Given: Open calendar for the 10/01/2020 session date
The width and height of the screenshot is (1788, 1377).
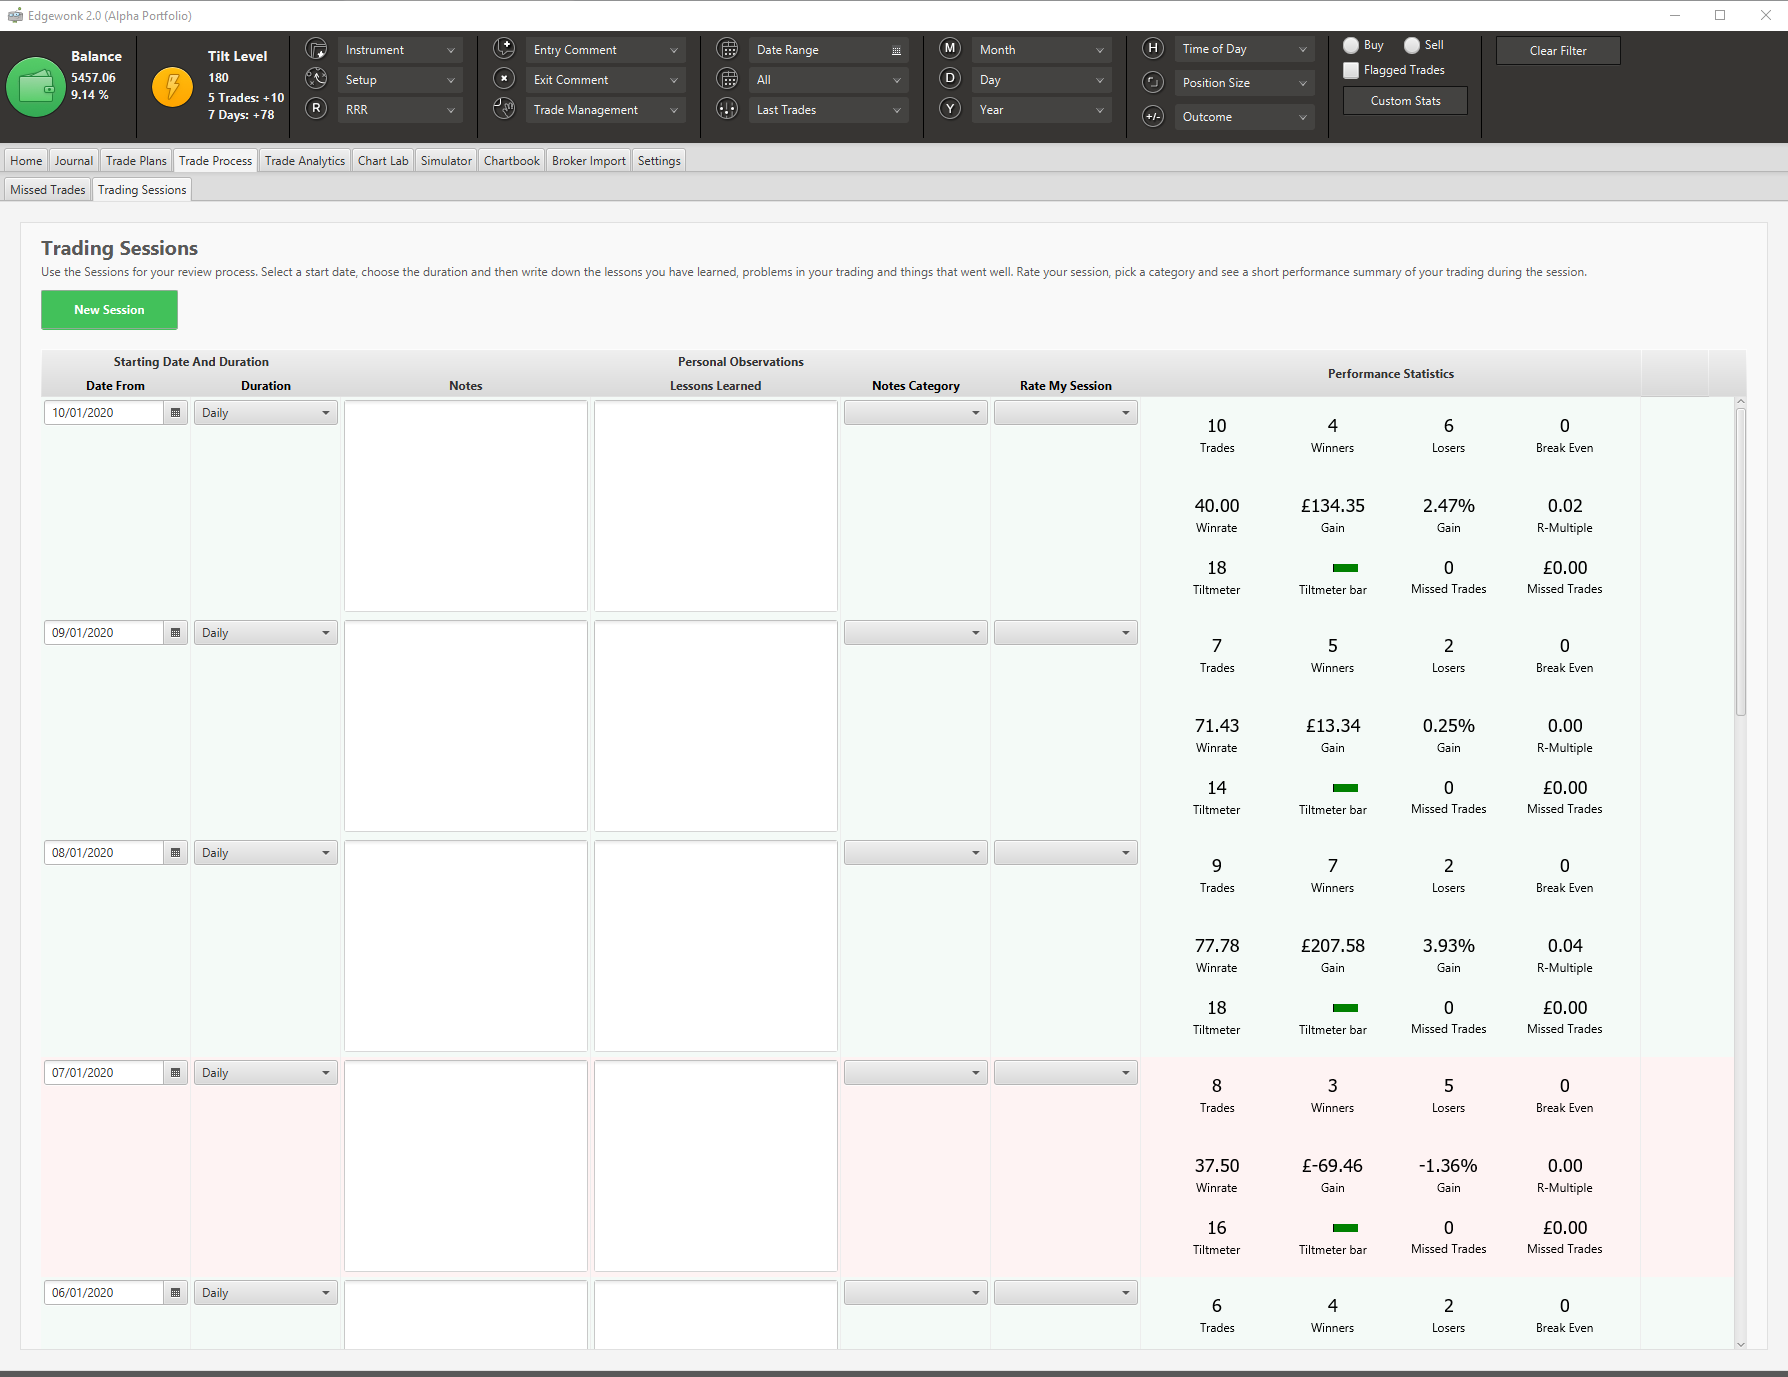Looking at the screenshot, I should (176, 413).
